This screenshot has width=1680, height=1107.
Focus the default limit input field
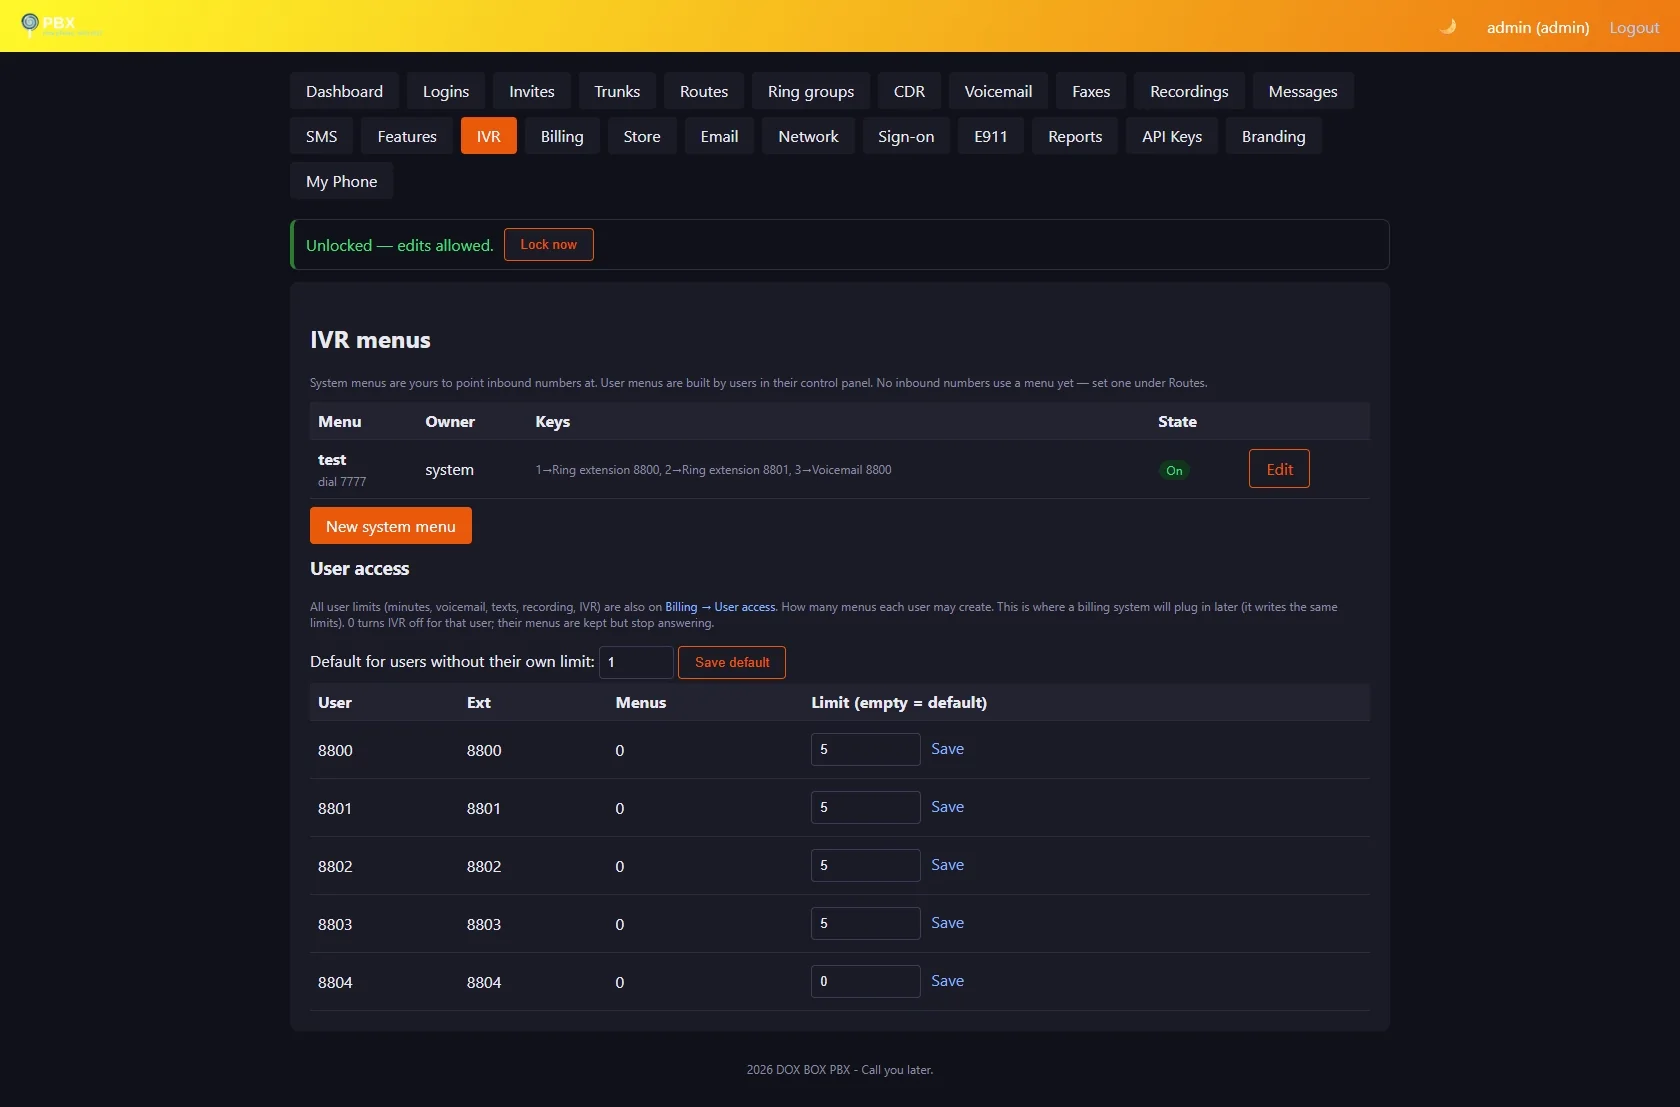pos(636,662)
